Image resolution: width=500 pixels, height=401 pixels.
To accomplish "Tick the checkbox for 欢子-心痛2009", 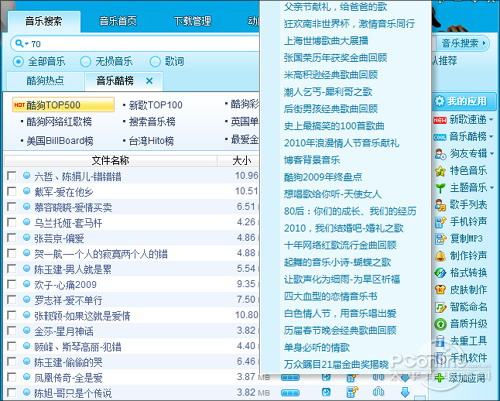I will pyautogui.click(x=12, y=284).
